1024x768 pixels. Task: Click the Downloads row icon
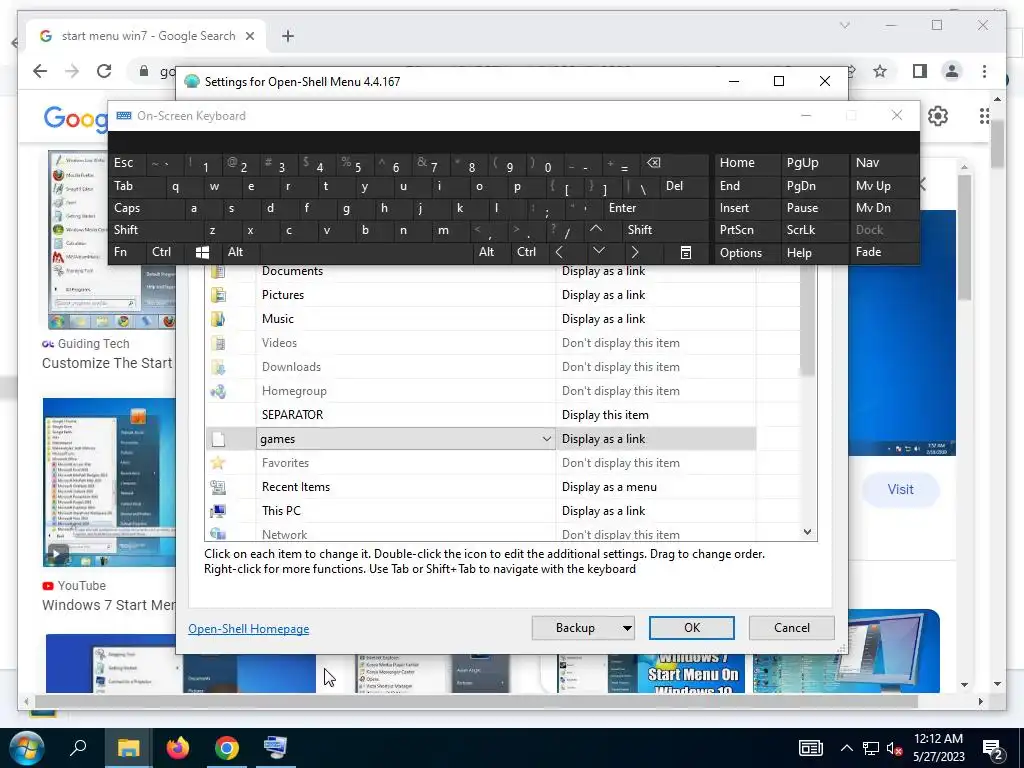[x=218, y=367]
